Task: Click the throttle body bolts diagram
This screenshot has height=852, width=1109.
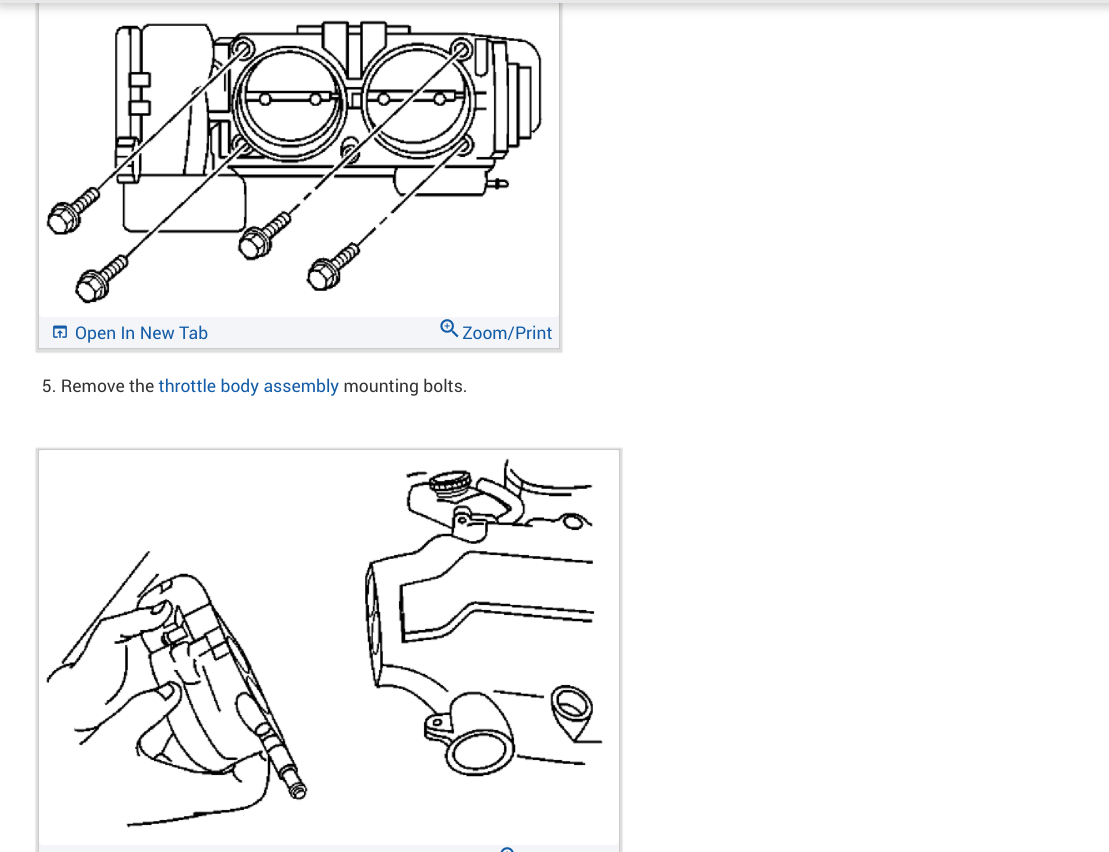Action: point(298,159)
